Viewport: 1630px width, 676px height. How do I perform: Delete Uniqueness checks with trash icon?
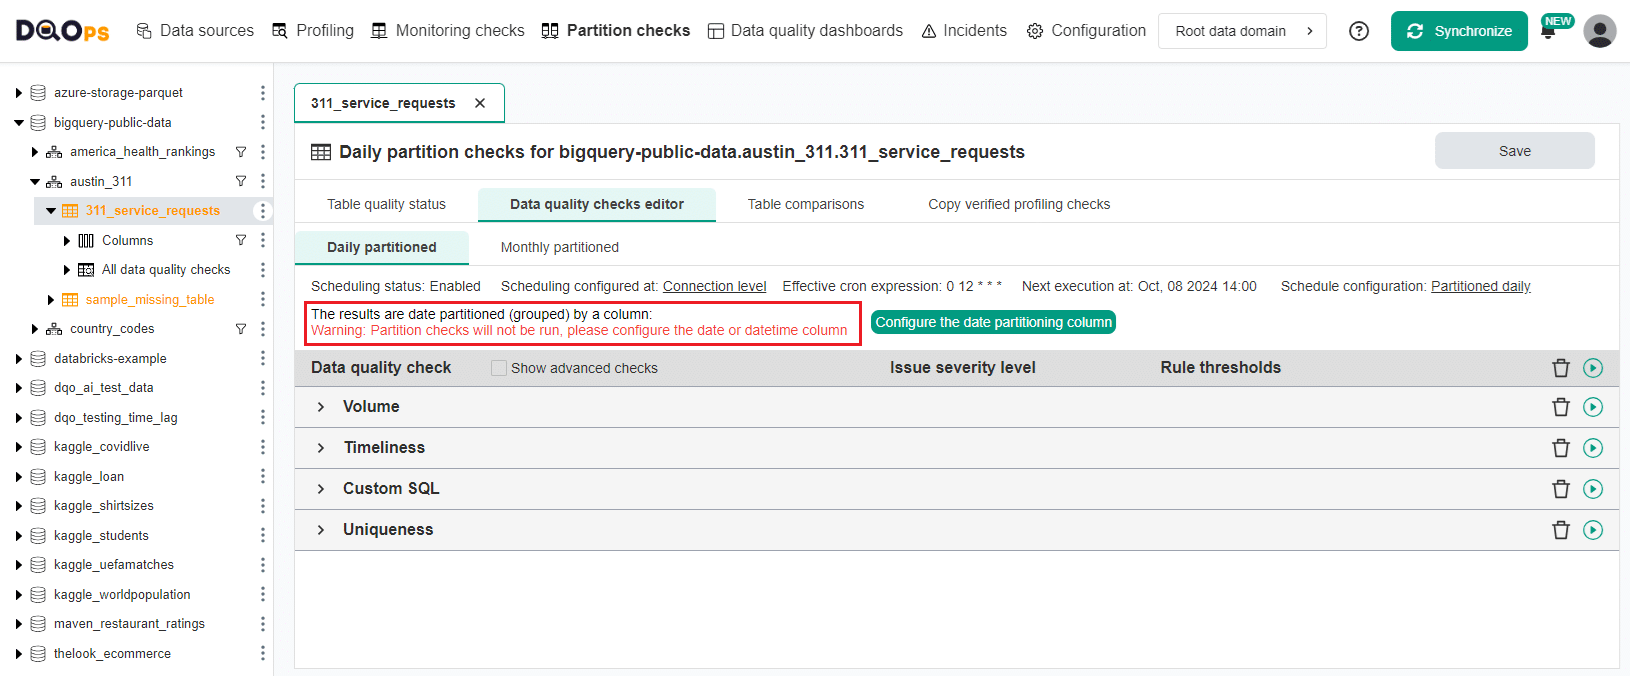[1561, 530]
